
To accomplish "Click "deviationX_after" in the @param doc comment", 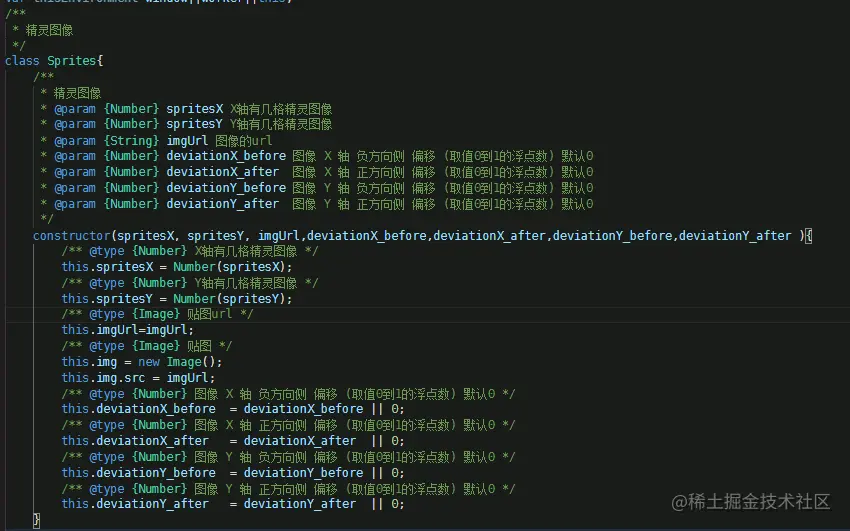I will pos(223,172).
